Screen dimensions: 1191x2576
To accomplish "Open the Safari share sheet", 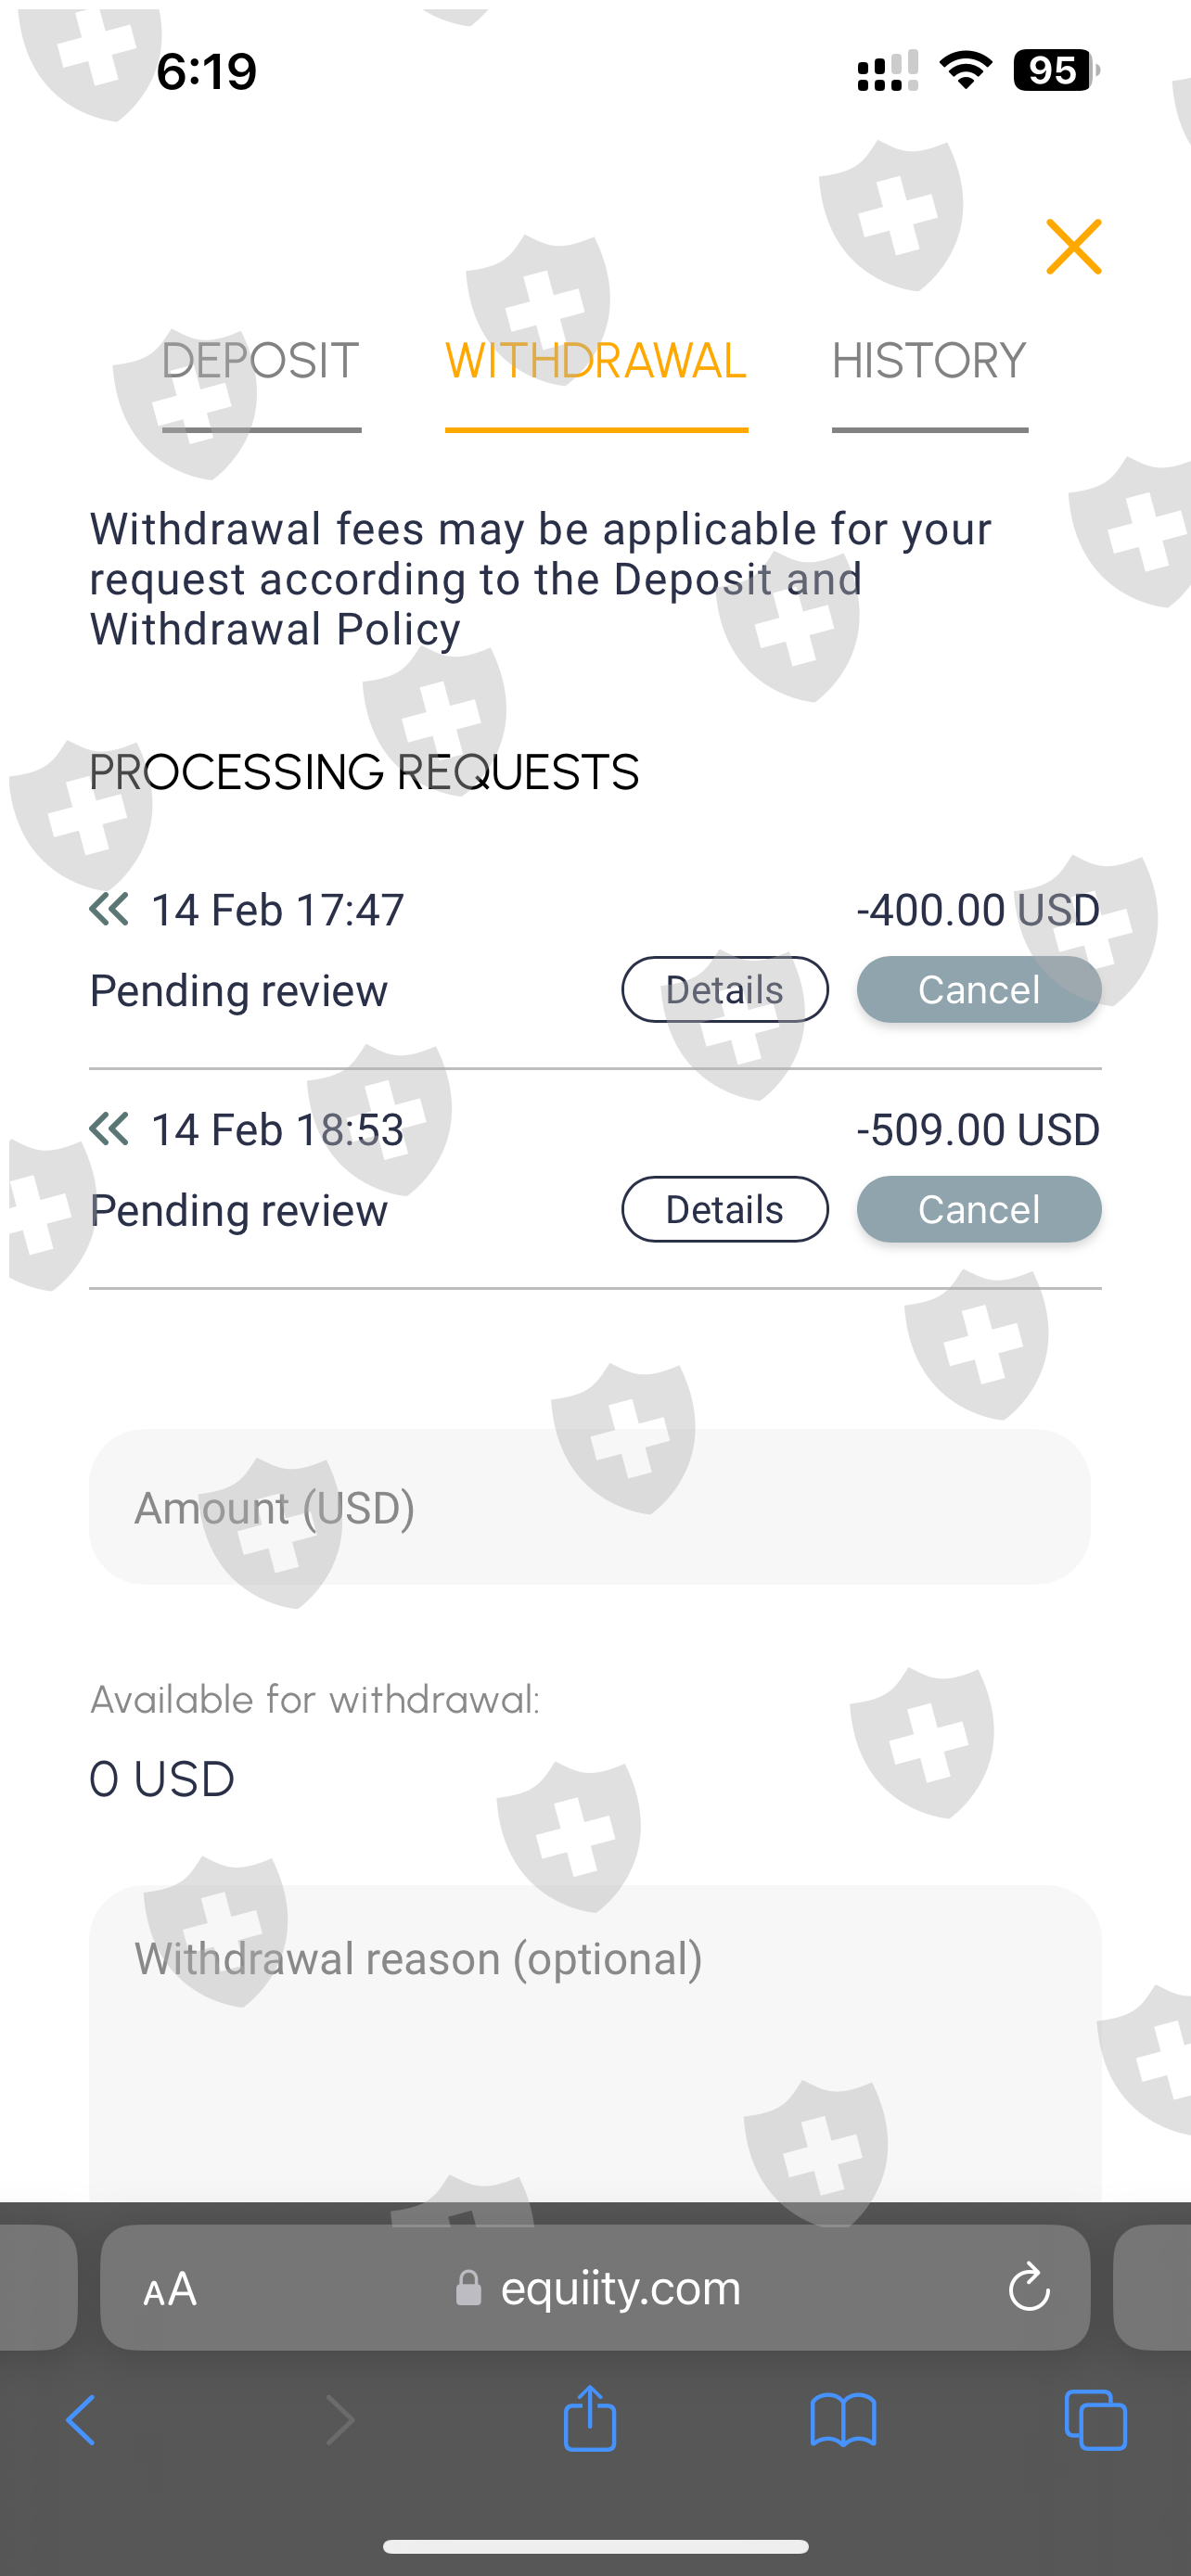I will click(x=590, y=2419).
